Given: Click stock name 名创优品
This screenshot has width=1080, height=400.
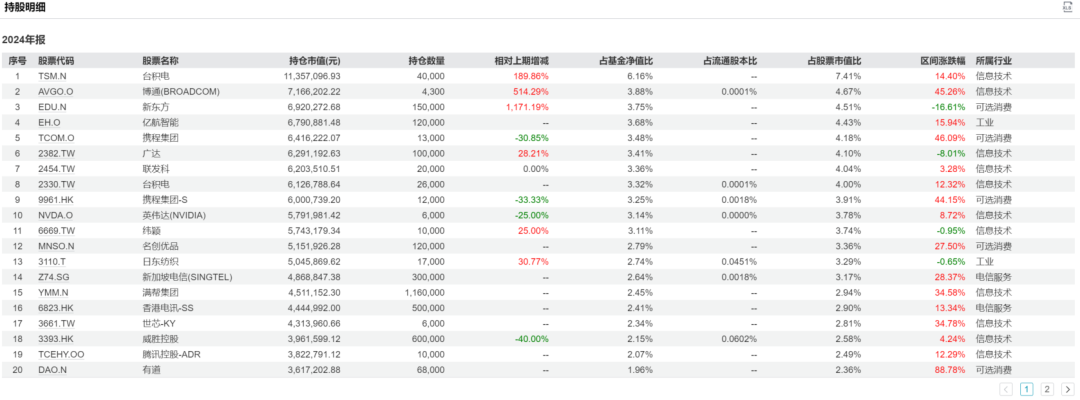Looking at the screenshot, I should tap(160, 246).
